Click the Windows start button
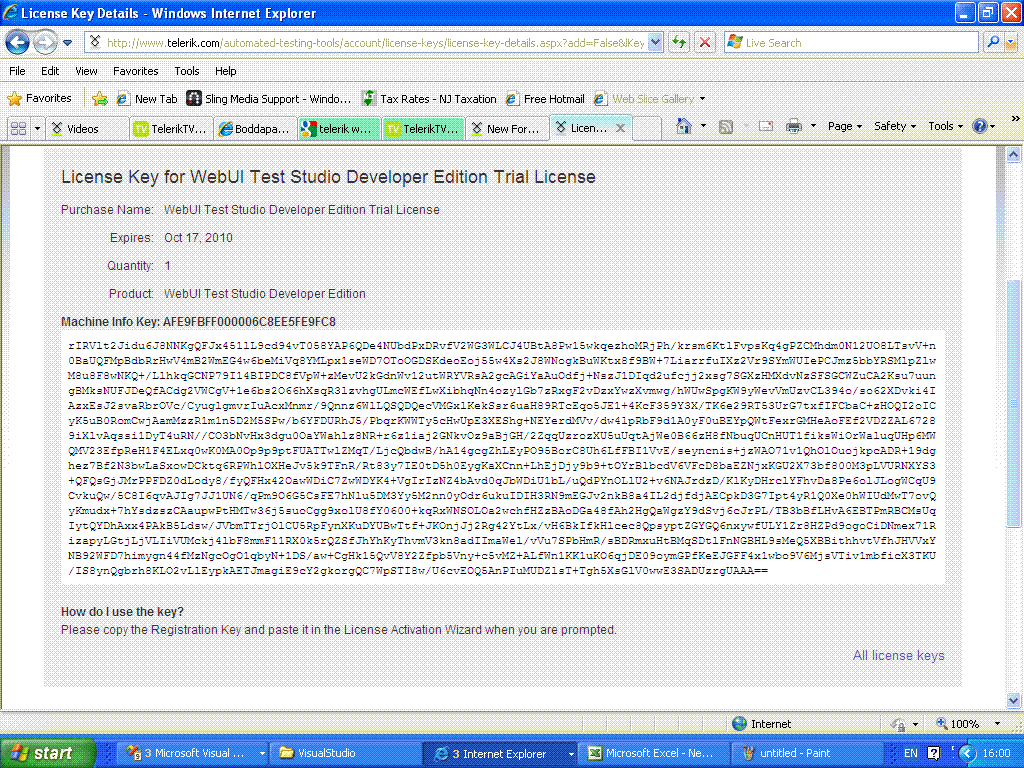 [48, 753]
